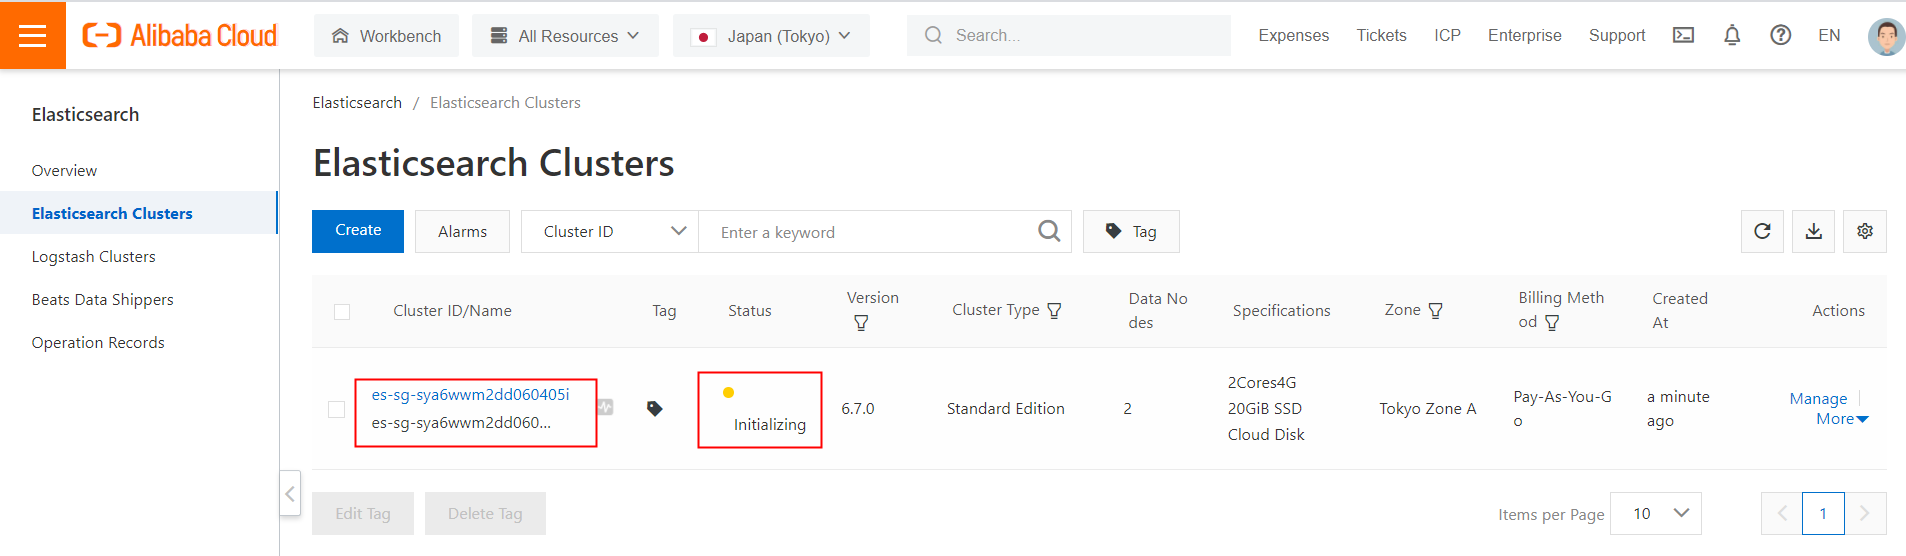Image resolution: width=1906 pixels, height=556 pixels.
Task: Click the Standard Edition cell
Action: coord(1005,408)
